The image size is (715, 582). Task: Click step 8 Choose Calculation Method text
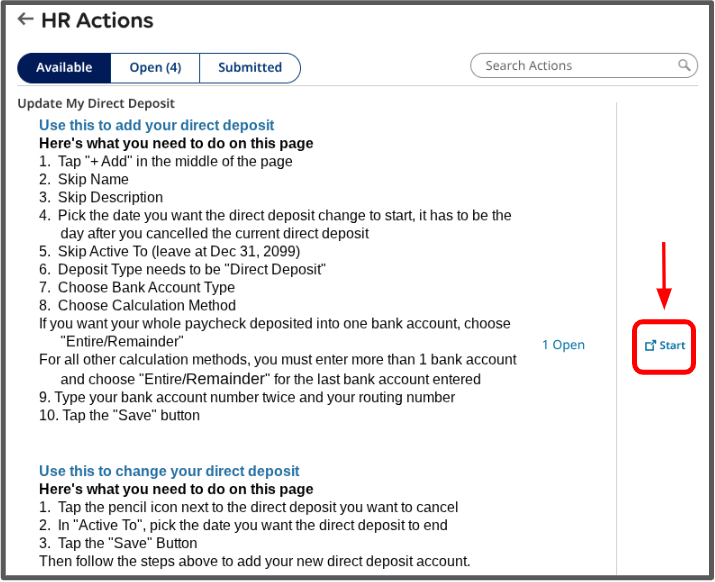pyautogui.click(x=137, y=305)
